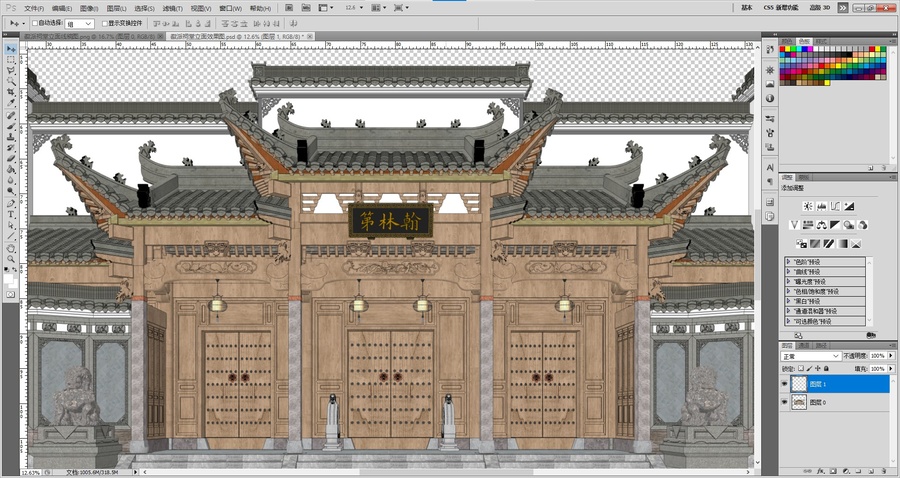Image resolution: width=900 pixels, height=478 pixels.
Task: Select the Blur tool
Action: point(11,180)
